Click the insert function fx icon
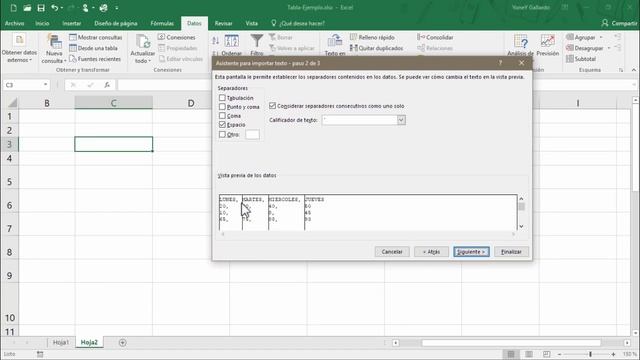The width and height of the screenshot is (640, 360). coord(107,85)
